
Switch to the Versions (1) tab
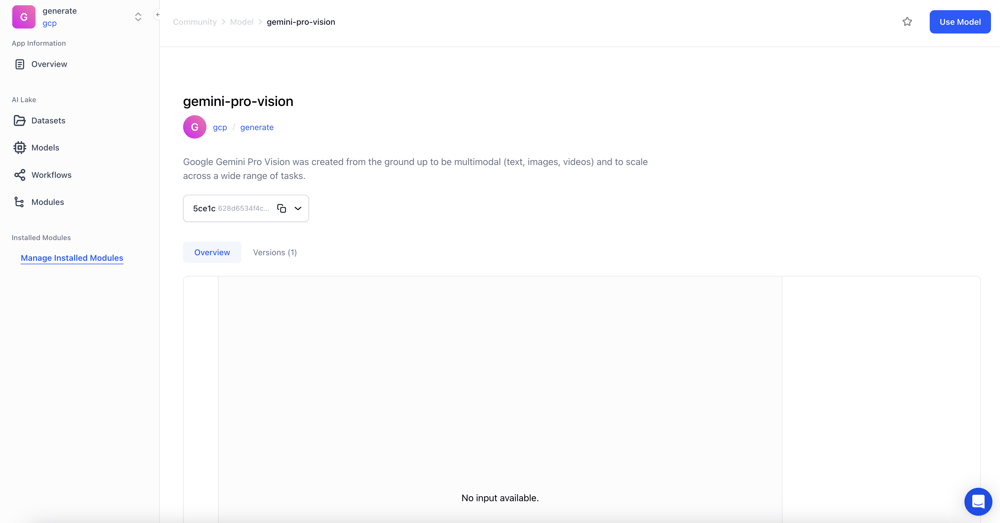point(275,253)
